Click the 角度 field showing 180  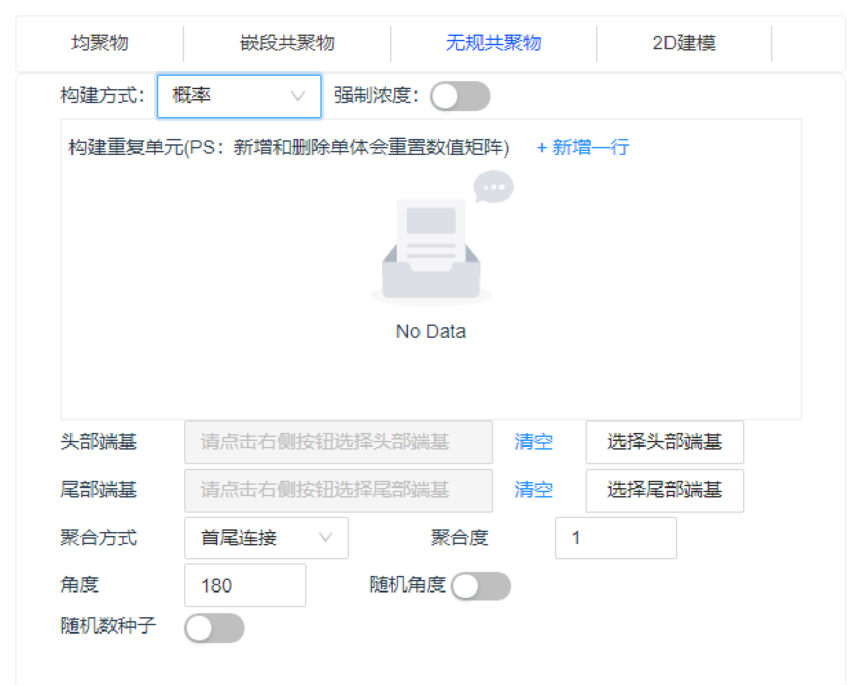(x=244, y=585)
